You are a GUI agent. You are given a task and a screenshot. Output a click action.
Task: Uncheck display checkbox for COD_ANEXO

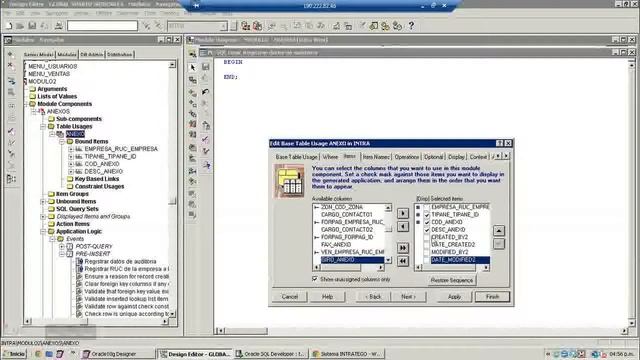(427, 222)
